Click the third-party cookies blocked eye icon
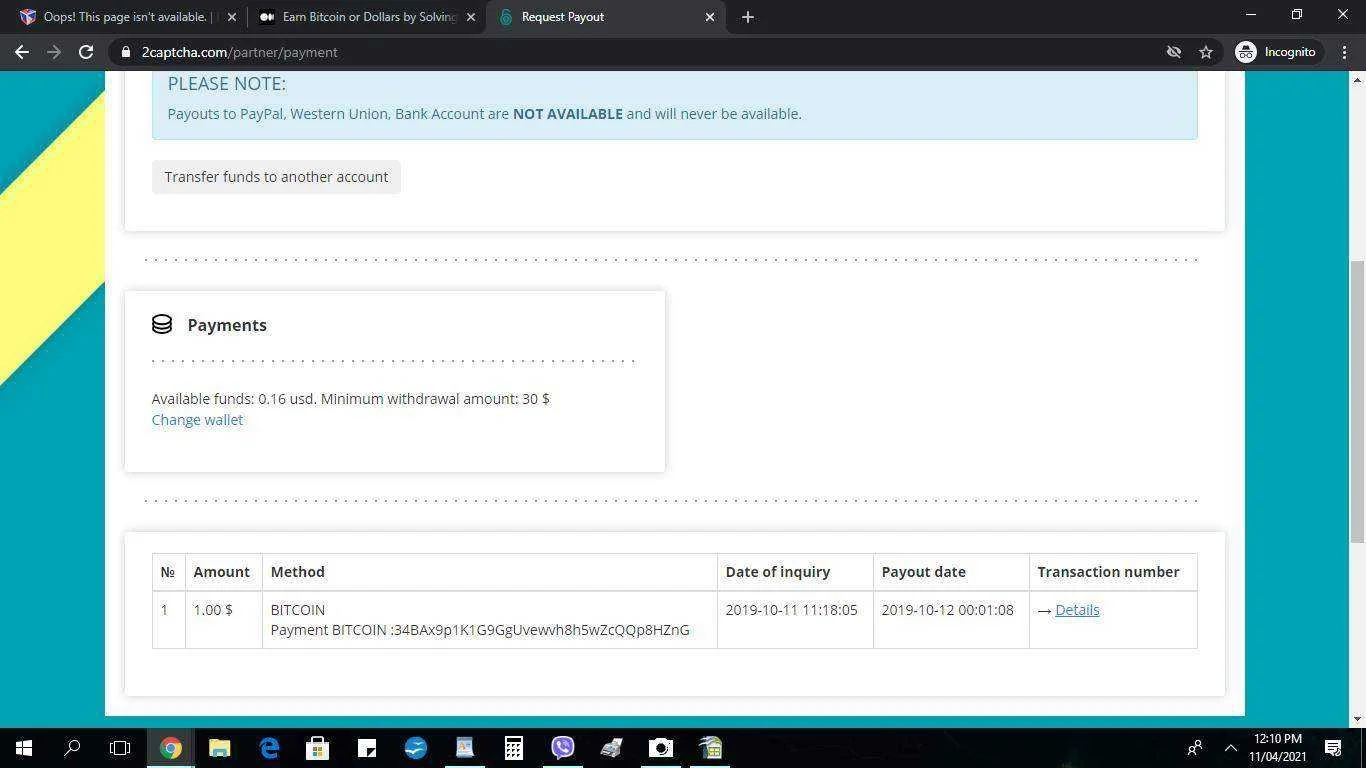This screenshot has height=768, width=1366. point(1174,52)
